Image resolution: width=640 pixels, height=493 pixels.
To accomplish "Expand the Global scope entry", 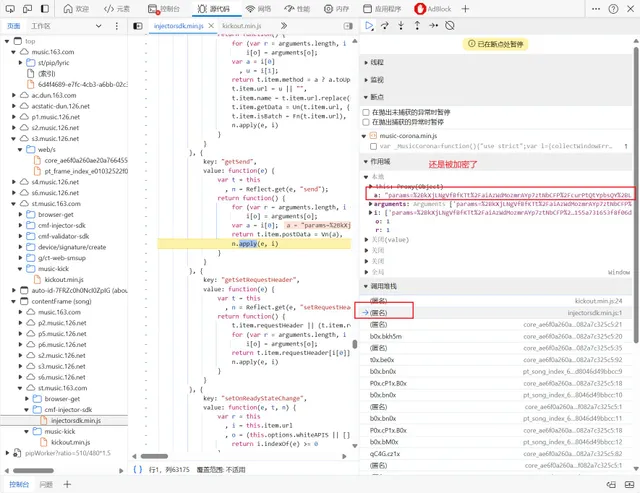I will [x=367, y=272].
